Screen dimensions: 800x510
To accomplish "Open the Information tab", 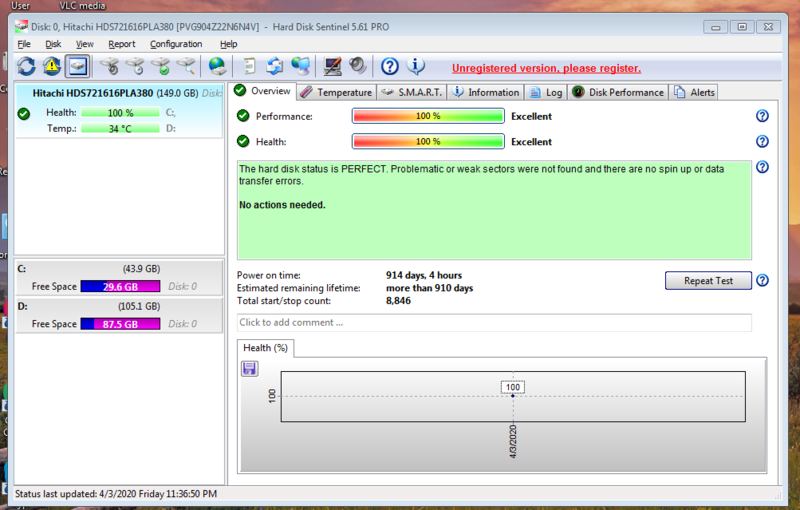I will click(x=486, y=92).
